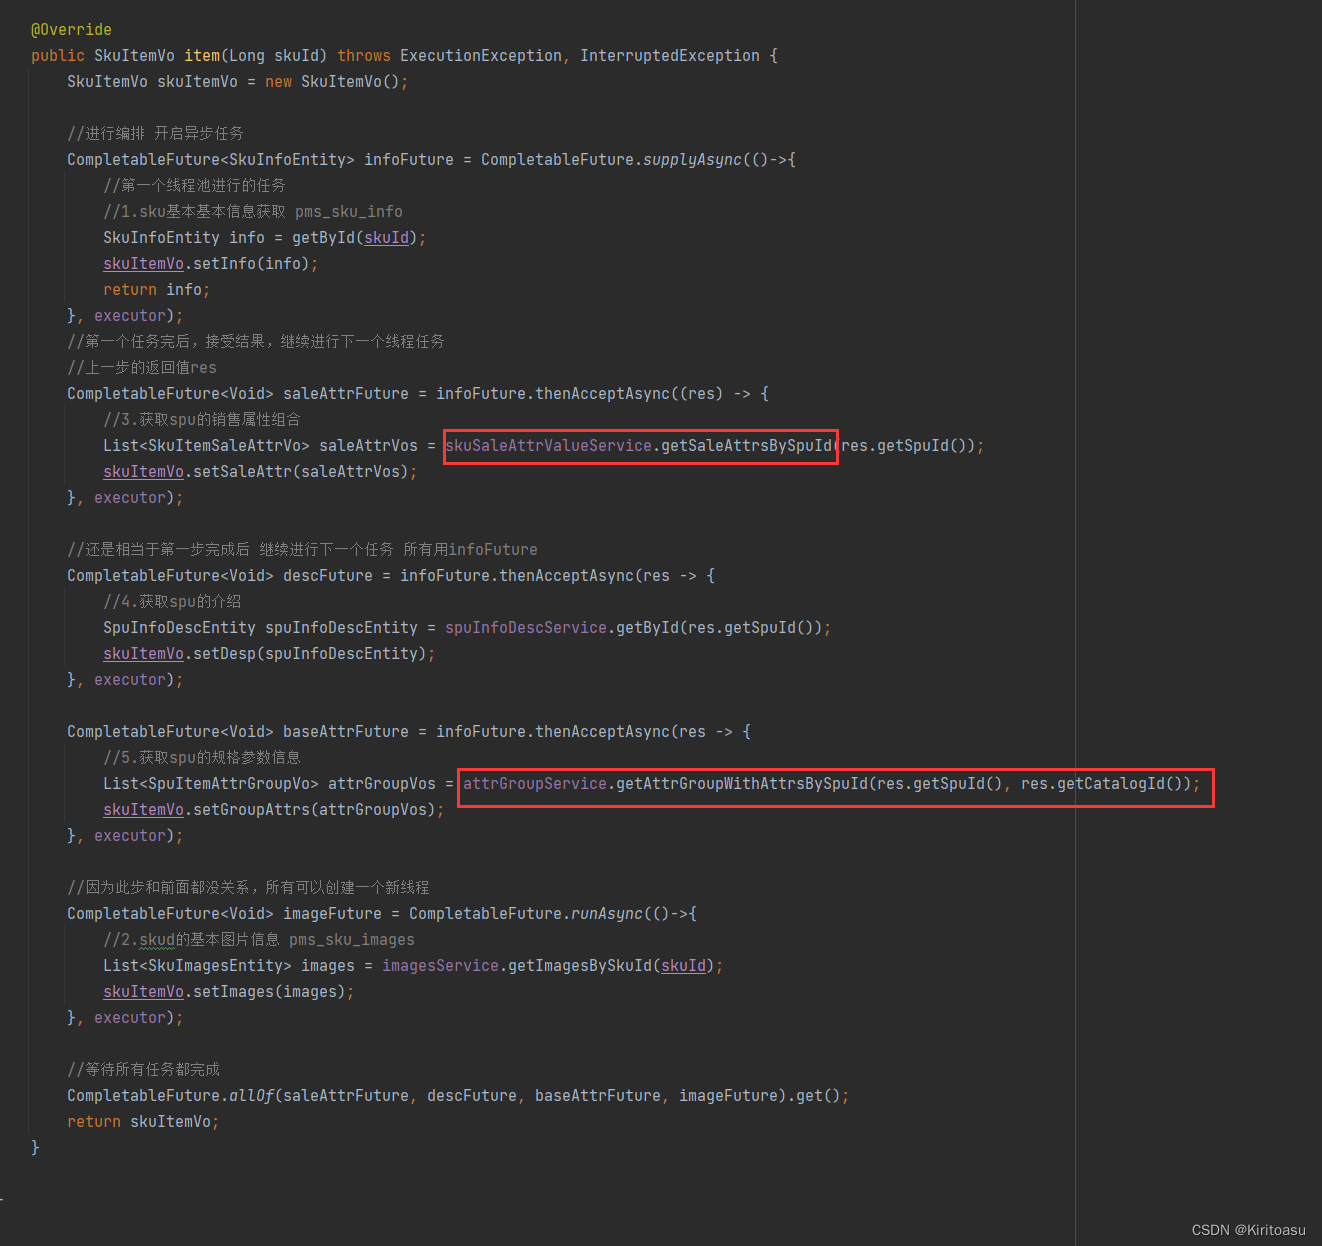Viewport: 1322px width, 1246px height.
Task: Click attrGroupService reference
Action: 535,784
